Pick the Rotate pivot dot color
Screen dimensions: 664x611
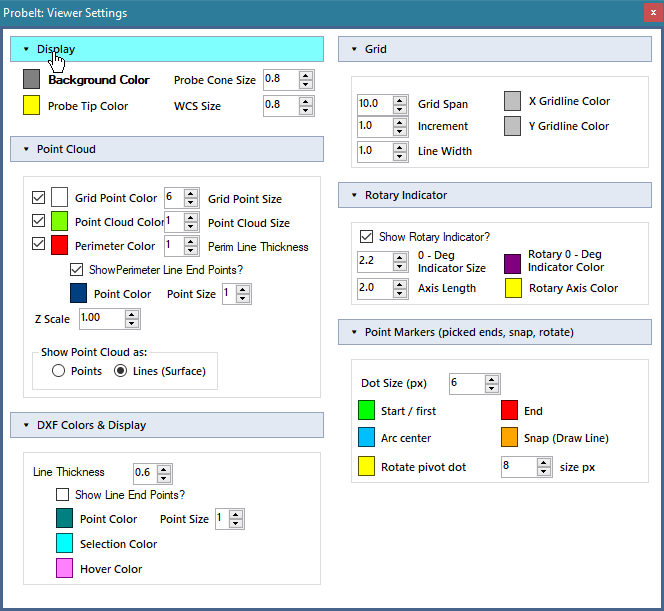366,466
